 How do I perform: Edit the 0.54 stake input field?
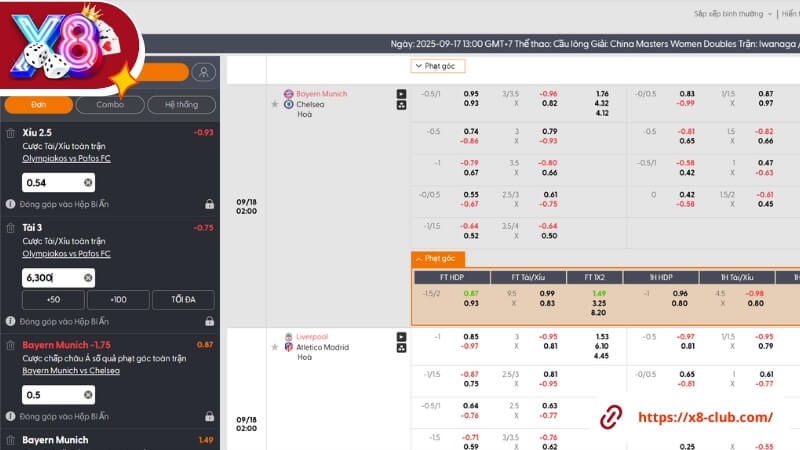pos(58,183)
